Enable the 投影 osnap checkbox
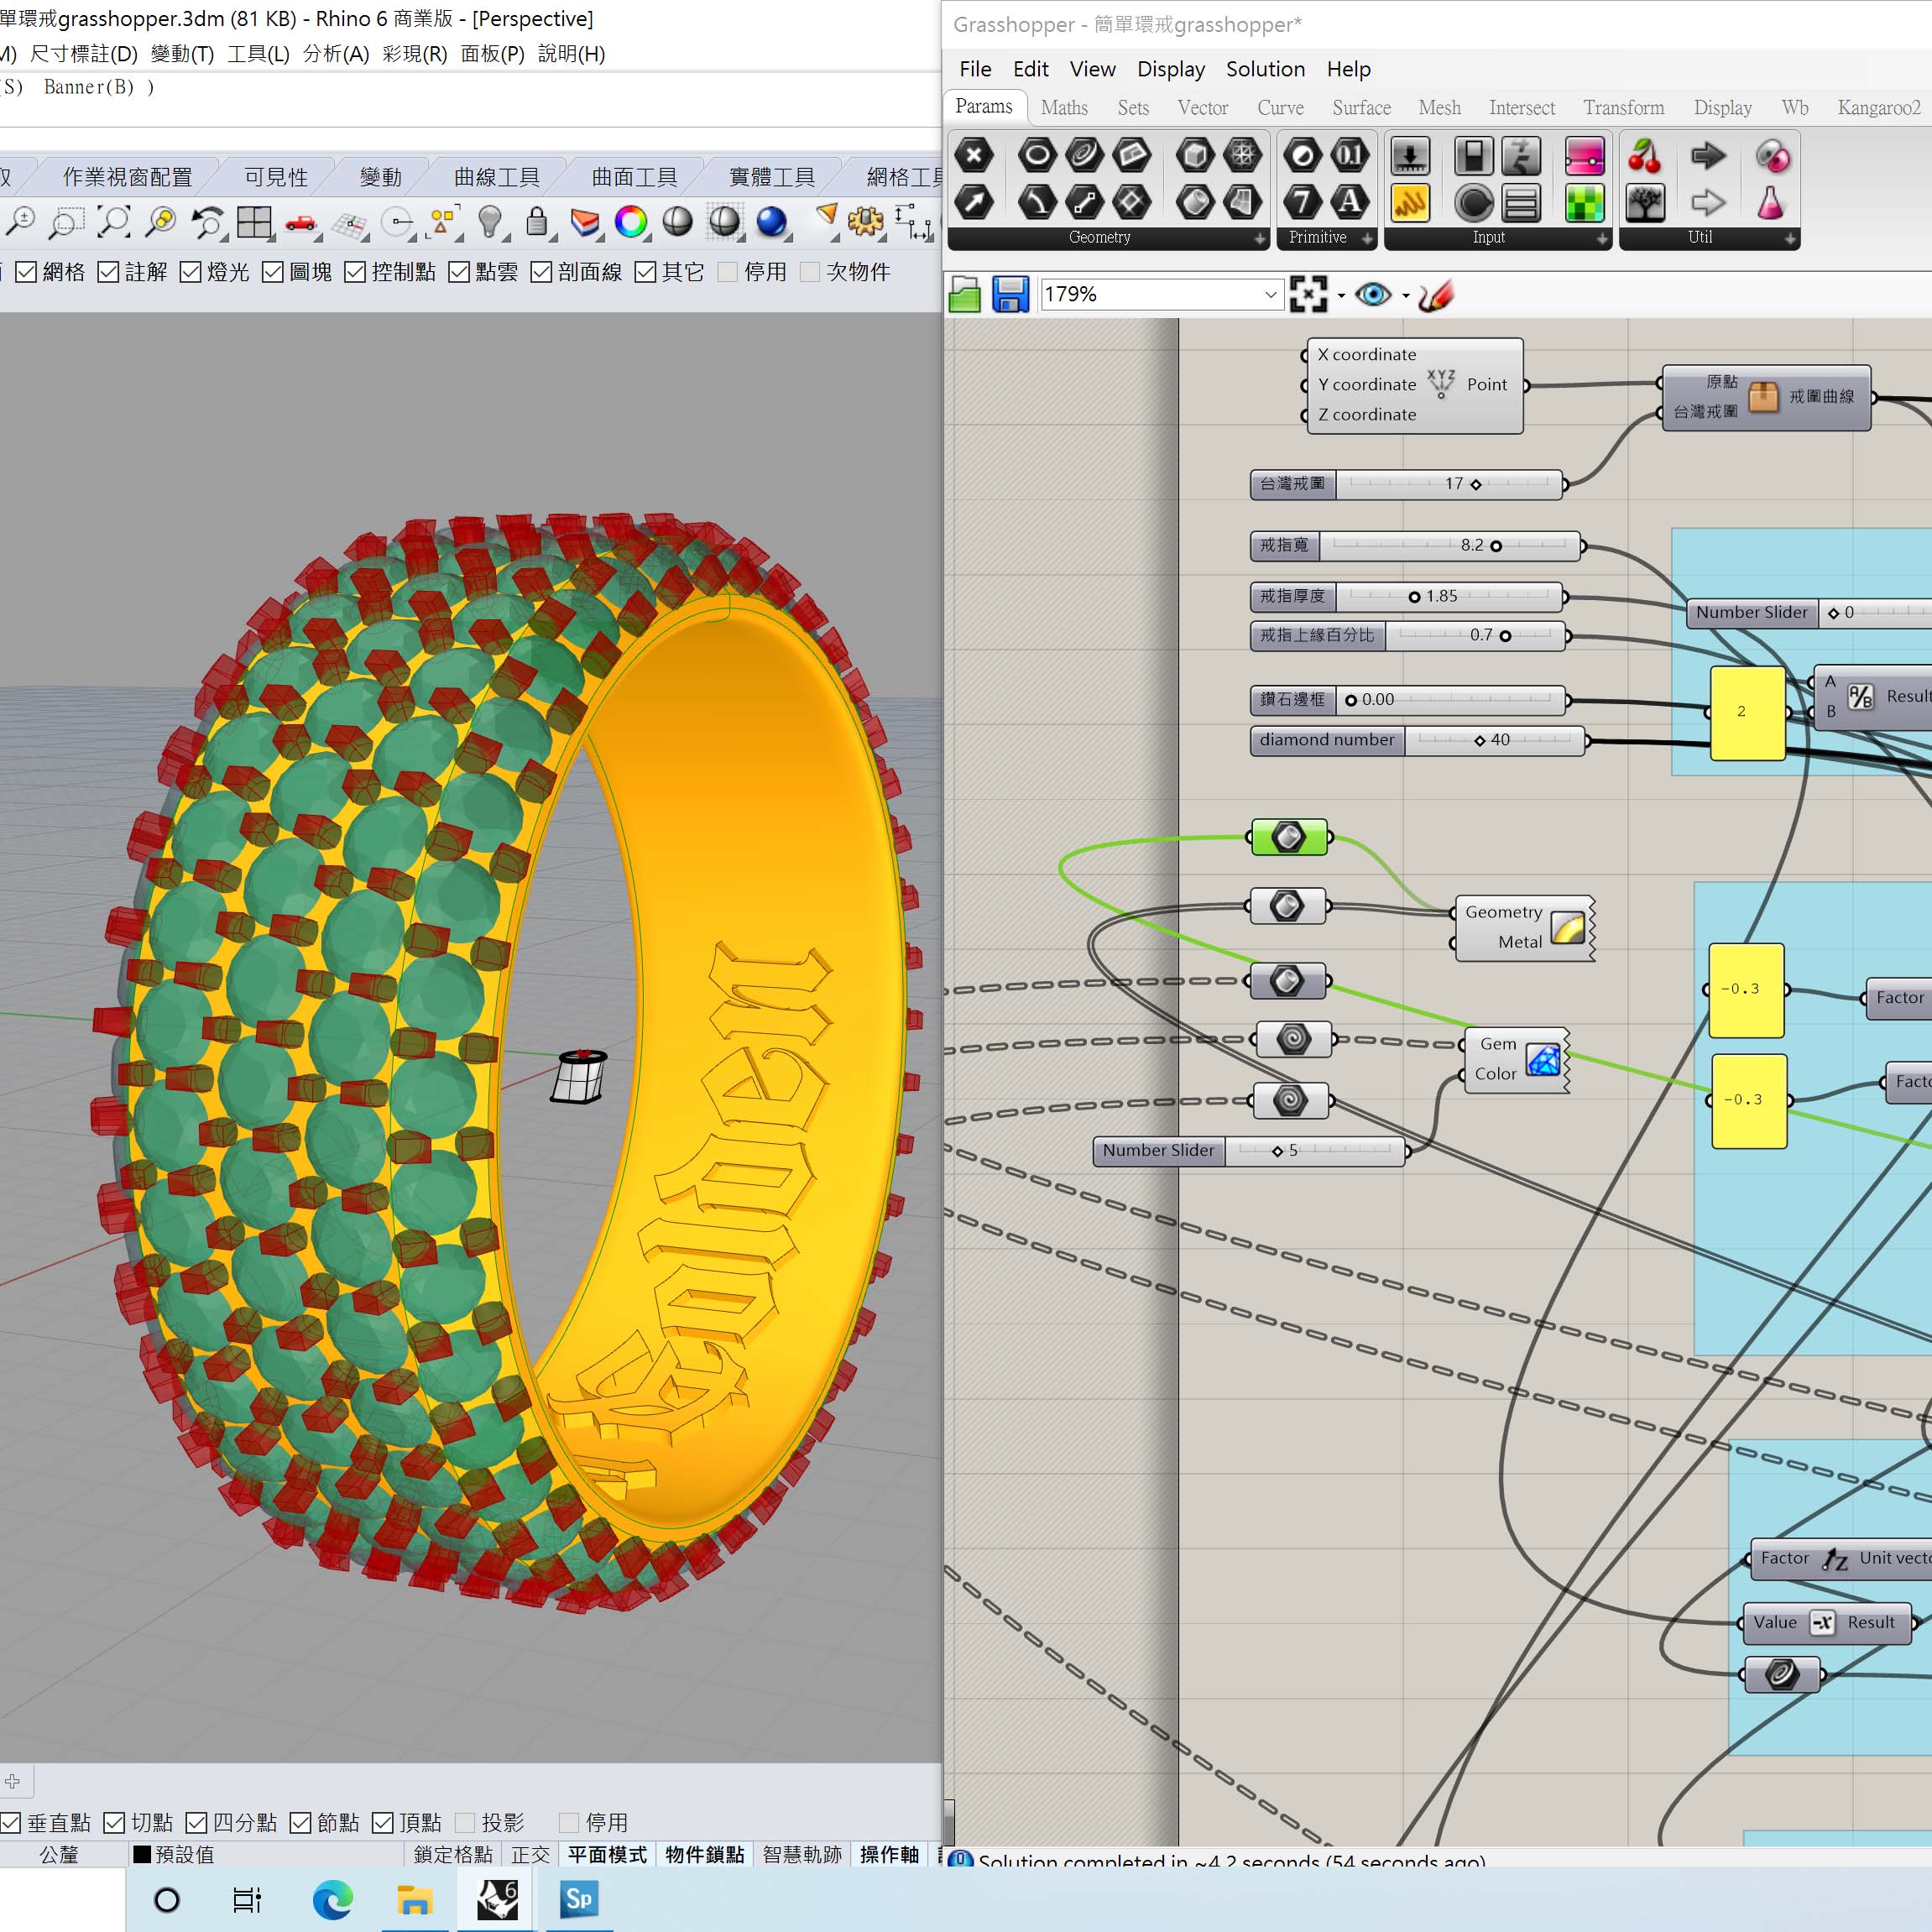The height and width of the screenshot is (1932, 1932). click(465, 1823)
